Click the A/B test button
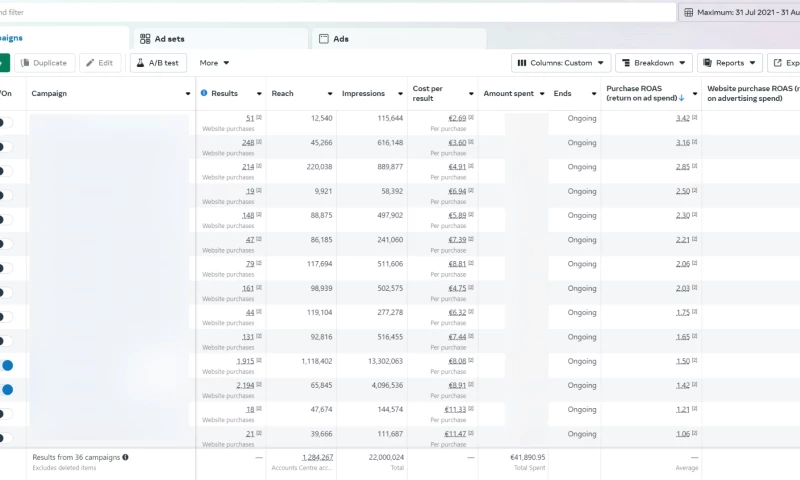Viewport: 800px width, 480px height. coord(158,63)
